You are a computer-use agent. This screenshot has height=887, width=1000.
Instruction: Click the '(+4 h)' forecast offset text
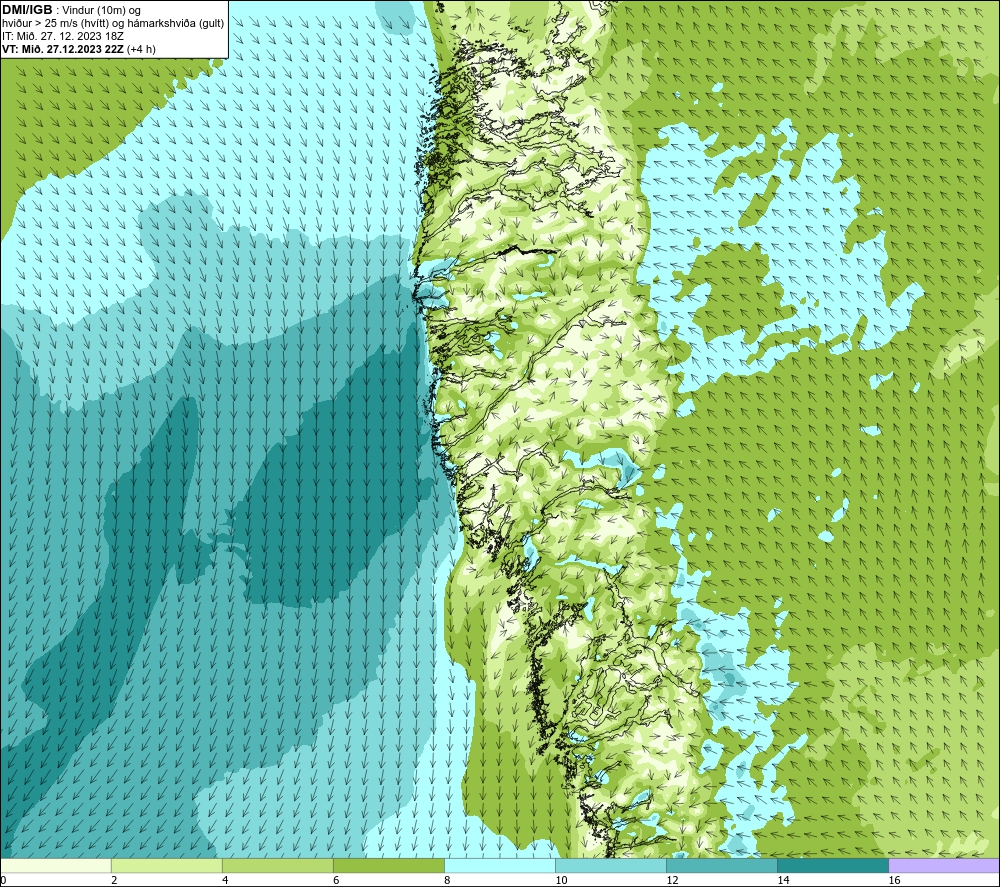[x=141, y=49]
